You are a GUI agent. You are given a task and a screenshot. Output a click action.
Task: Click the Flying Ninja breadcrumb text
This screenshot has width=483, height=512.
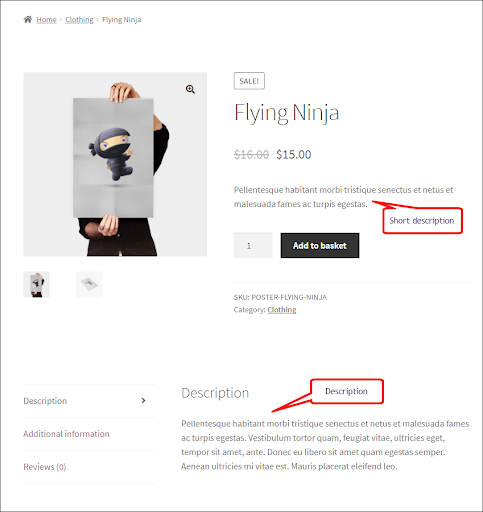tap(121, 20)
